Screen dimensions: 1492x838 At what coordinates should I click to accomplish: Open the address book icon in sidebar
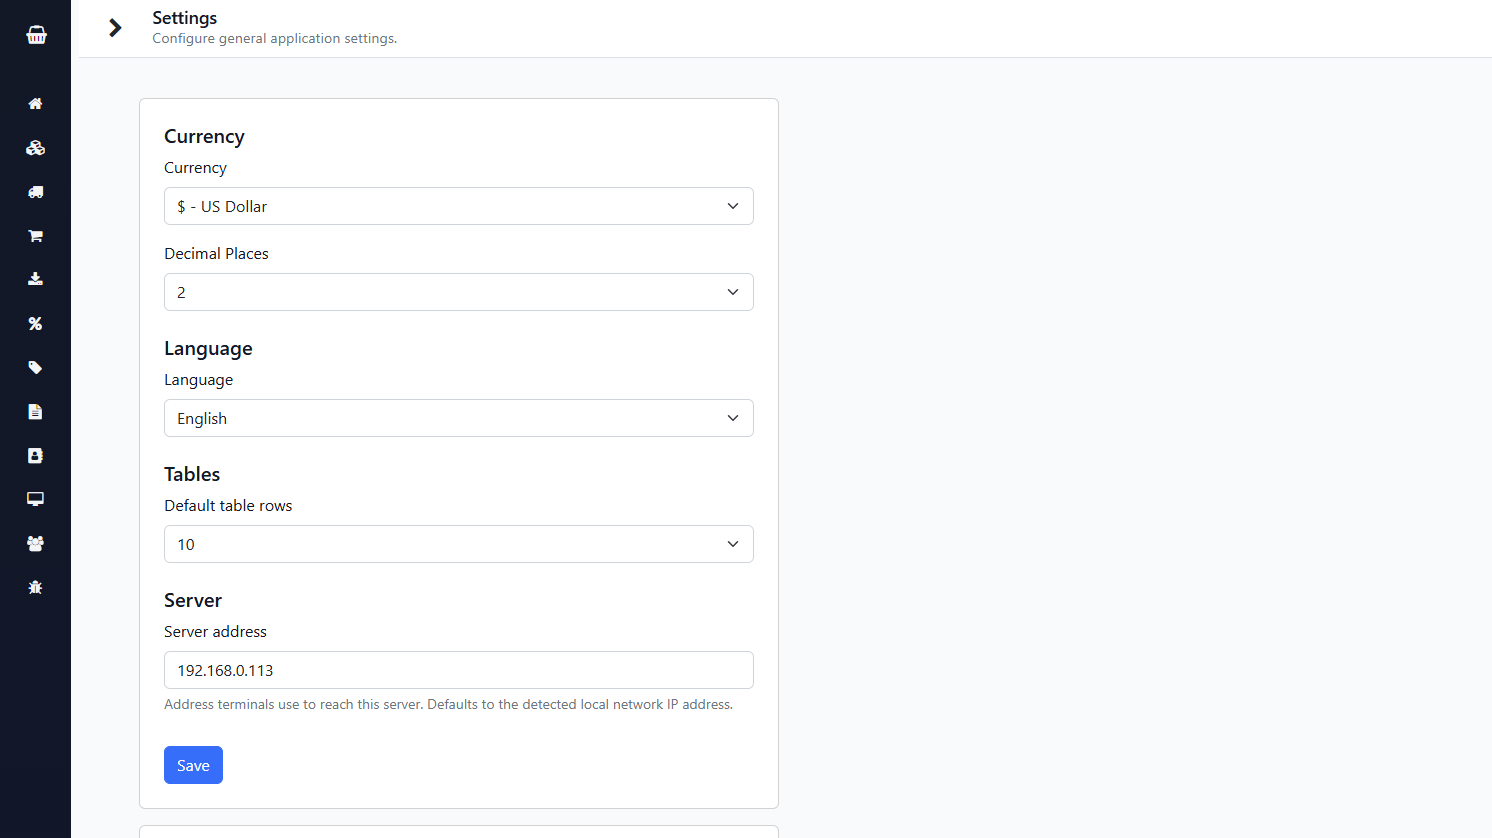click(x=35, y=455)
